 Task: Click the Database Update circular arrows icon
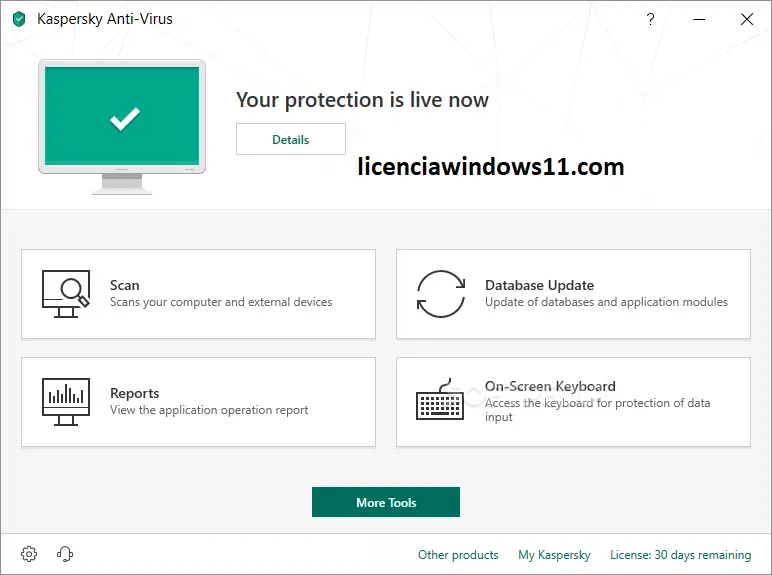(x=441, y=294)
